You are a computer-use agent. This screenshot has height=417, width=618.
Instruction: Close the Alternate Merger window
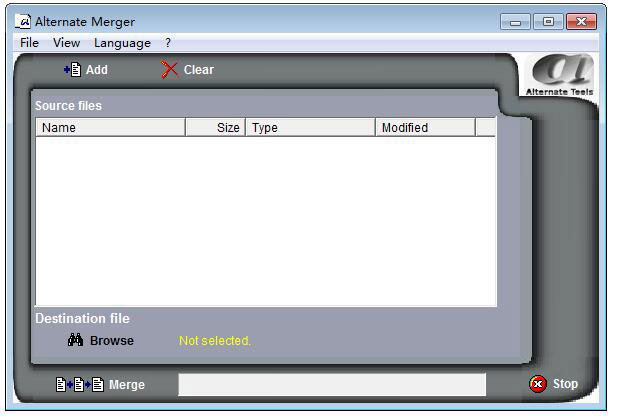[x=581, y=22]
